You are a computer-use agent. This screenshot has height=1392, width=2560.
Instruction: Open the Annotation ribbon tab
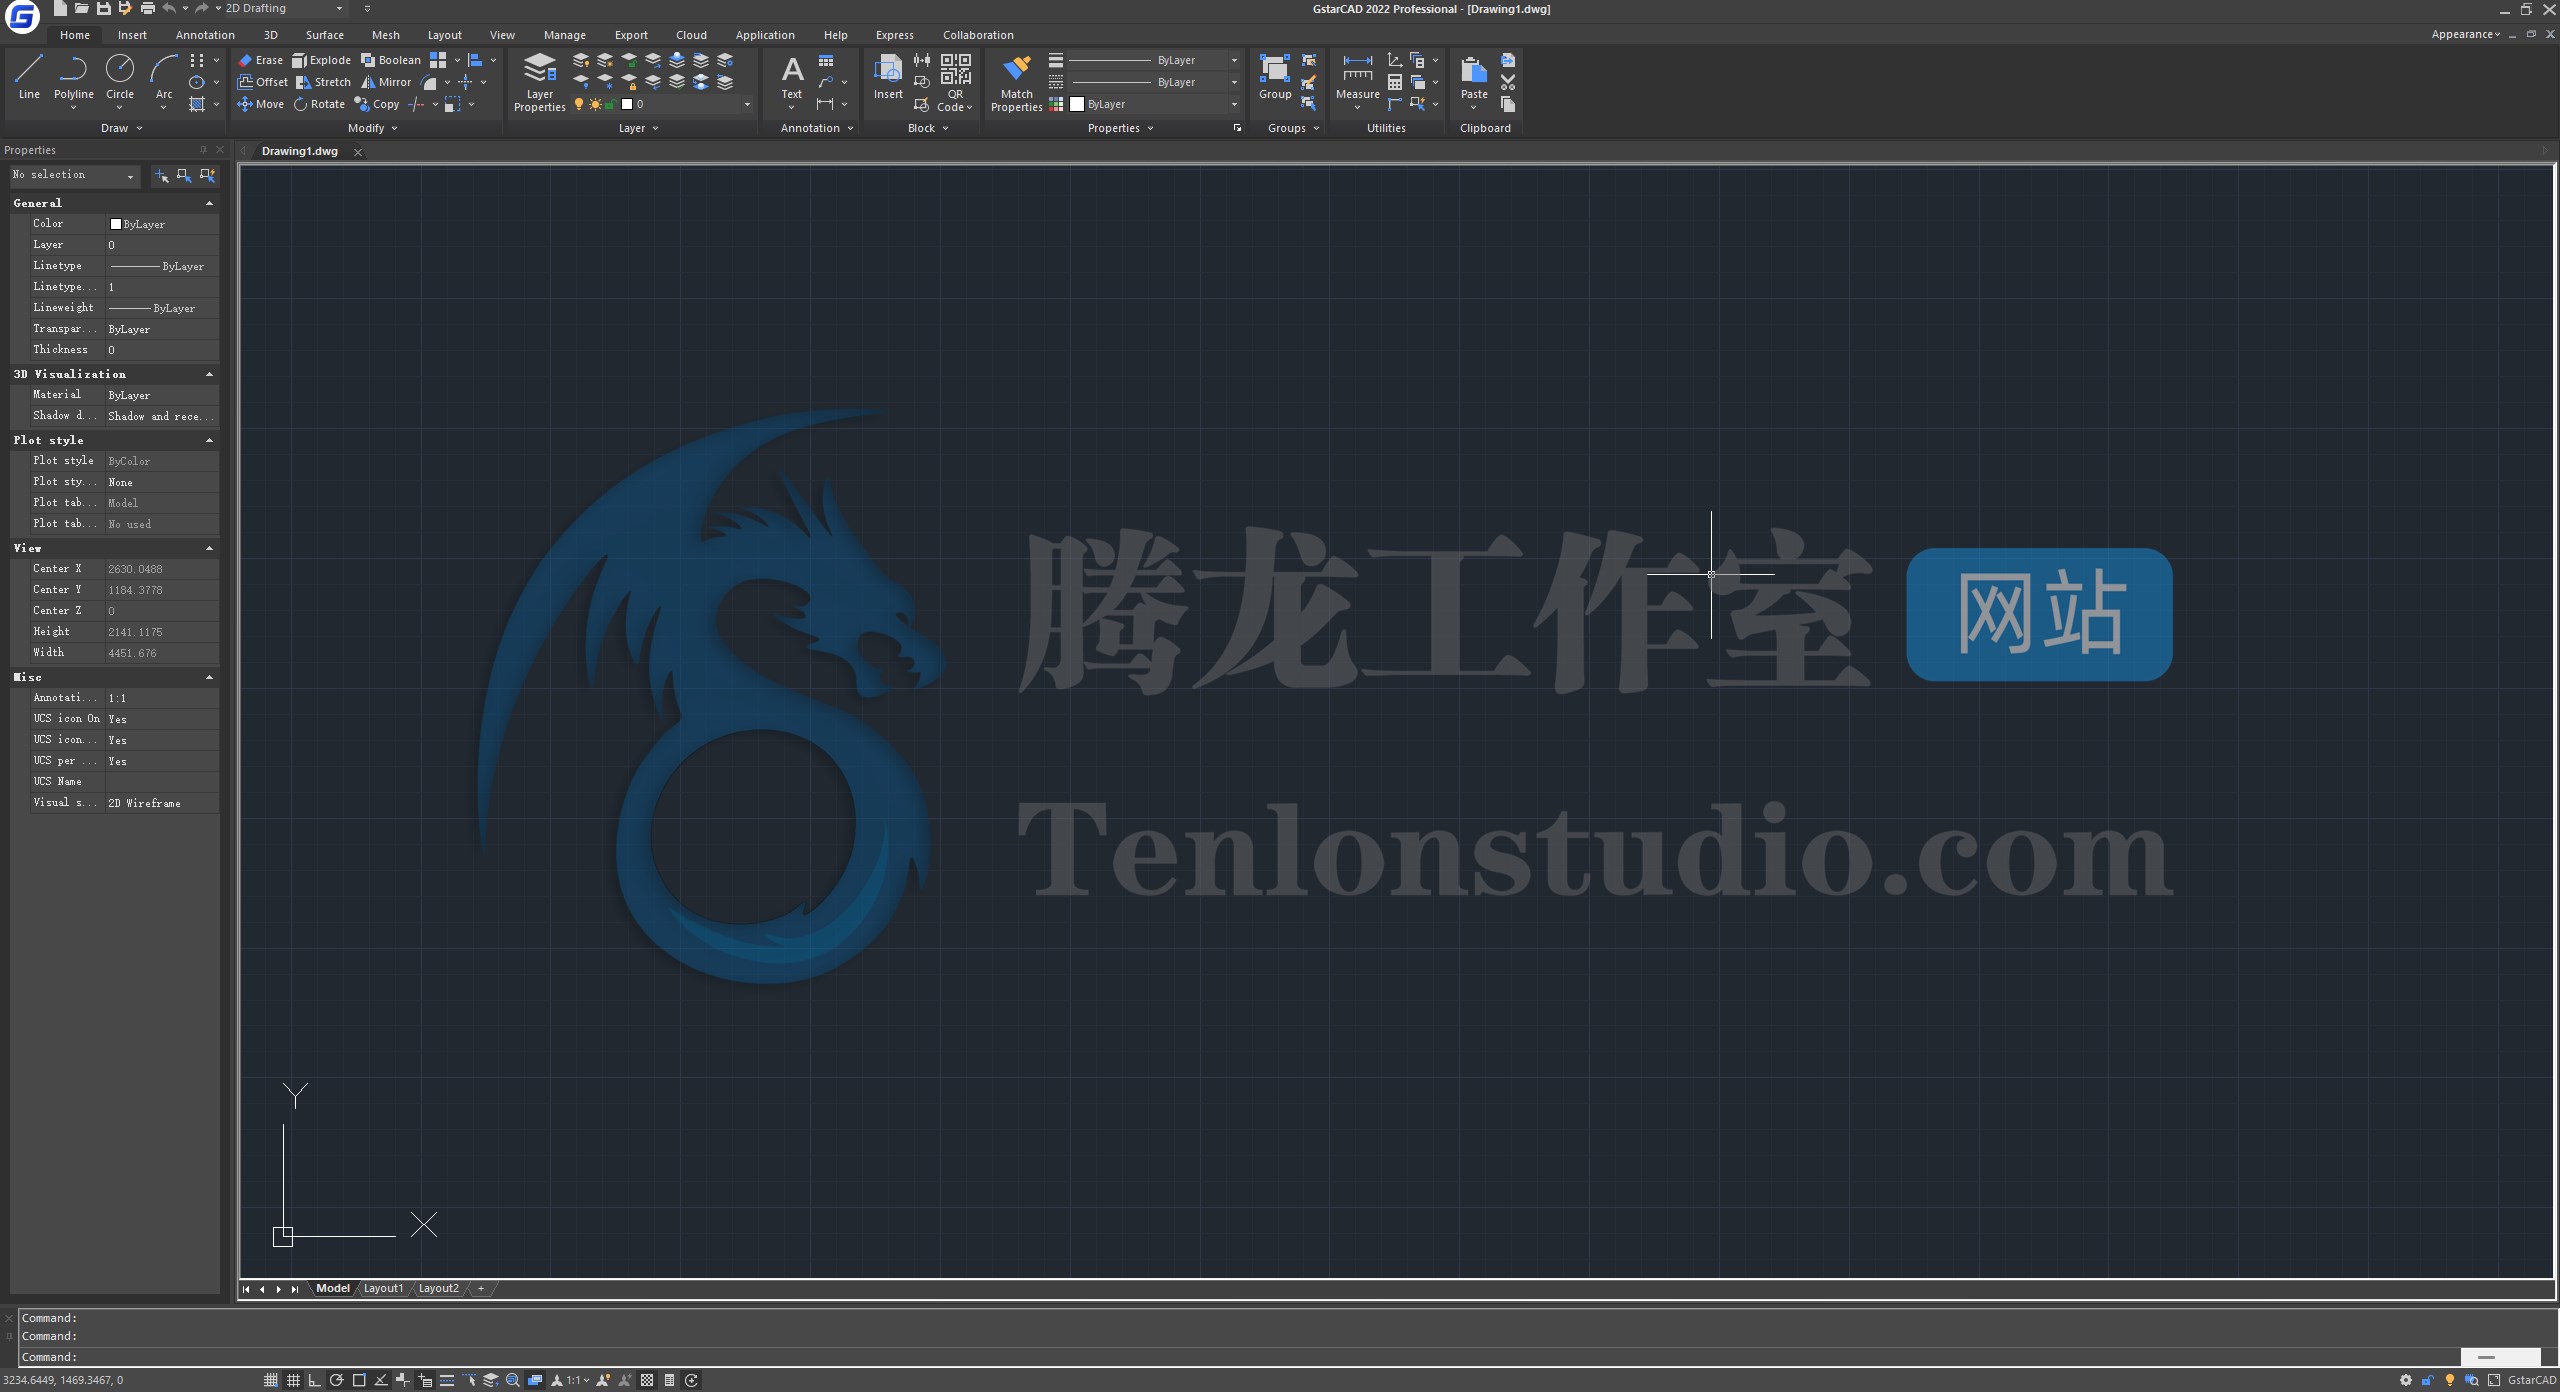point(205,35)
